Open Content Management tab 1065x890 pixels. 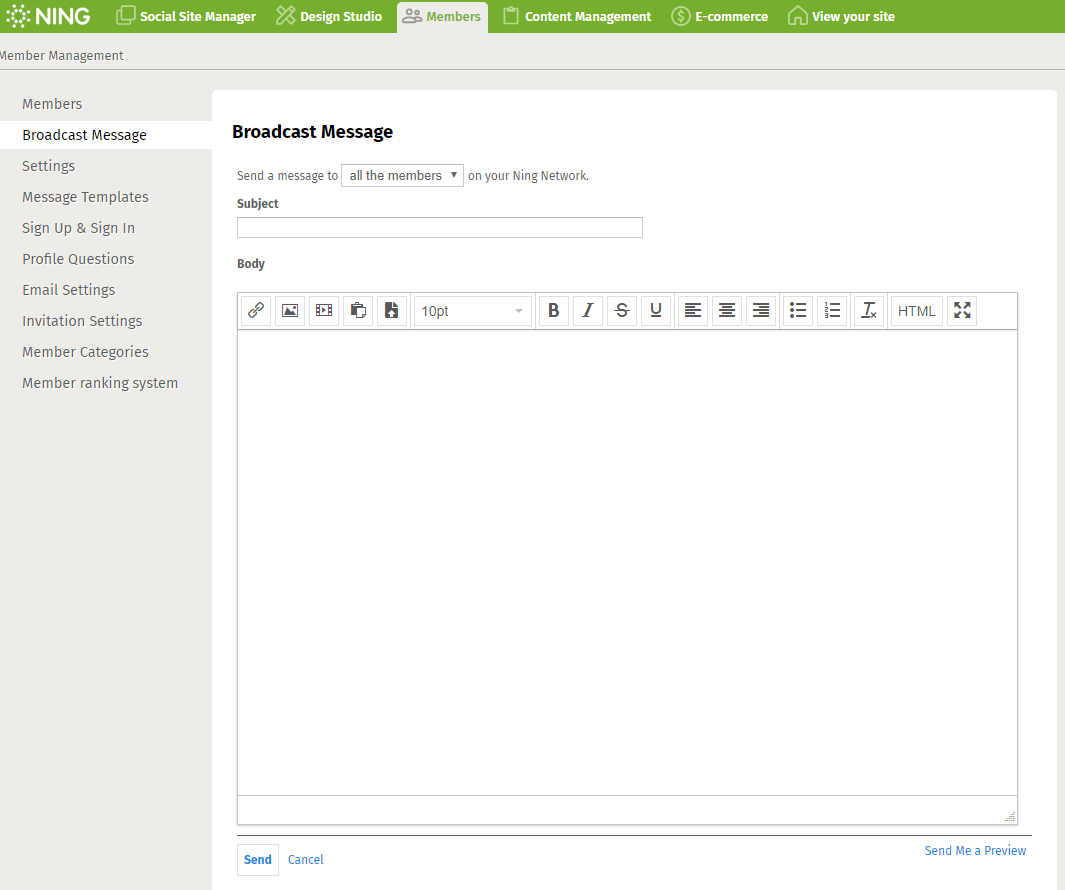(577, 16)
